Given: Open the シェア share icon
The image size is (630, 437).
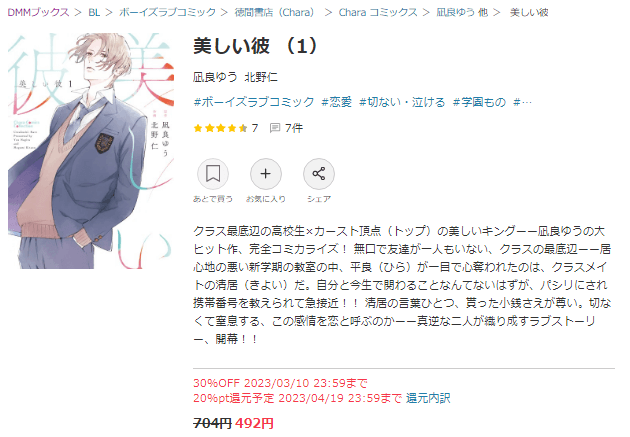Looking at the screenshot, I should (319, 174).
